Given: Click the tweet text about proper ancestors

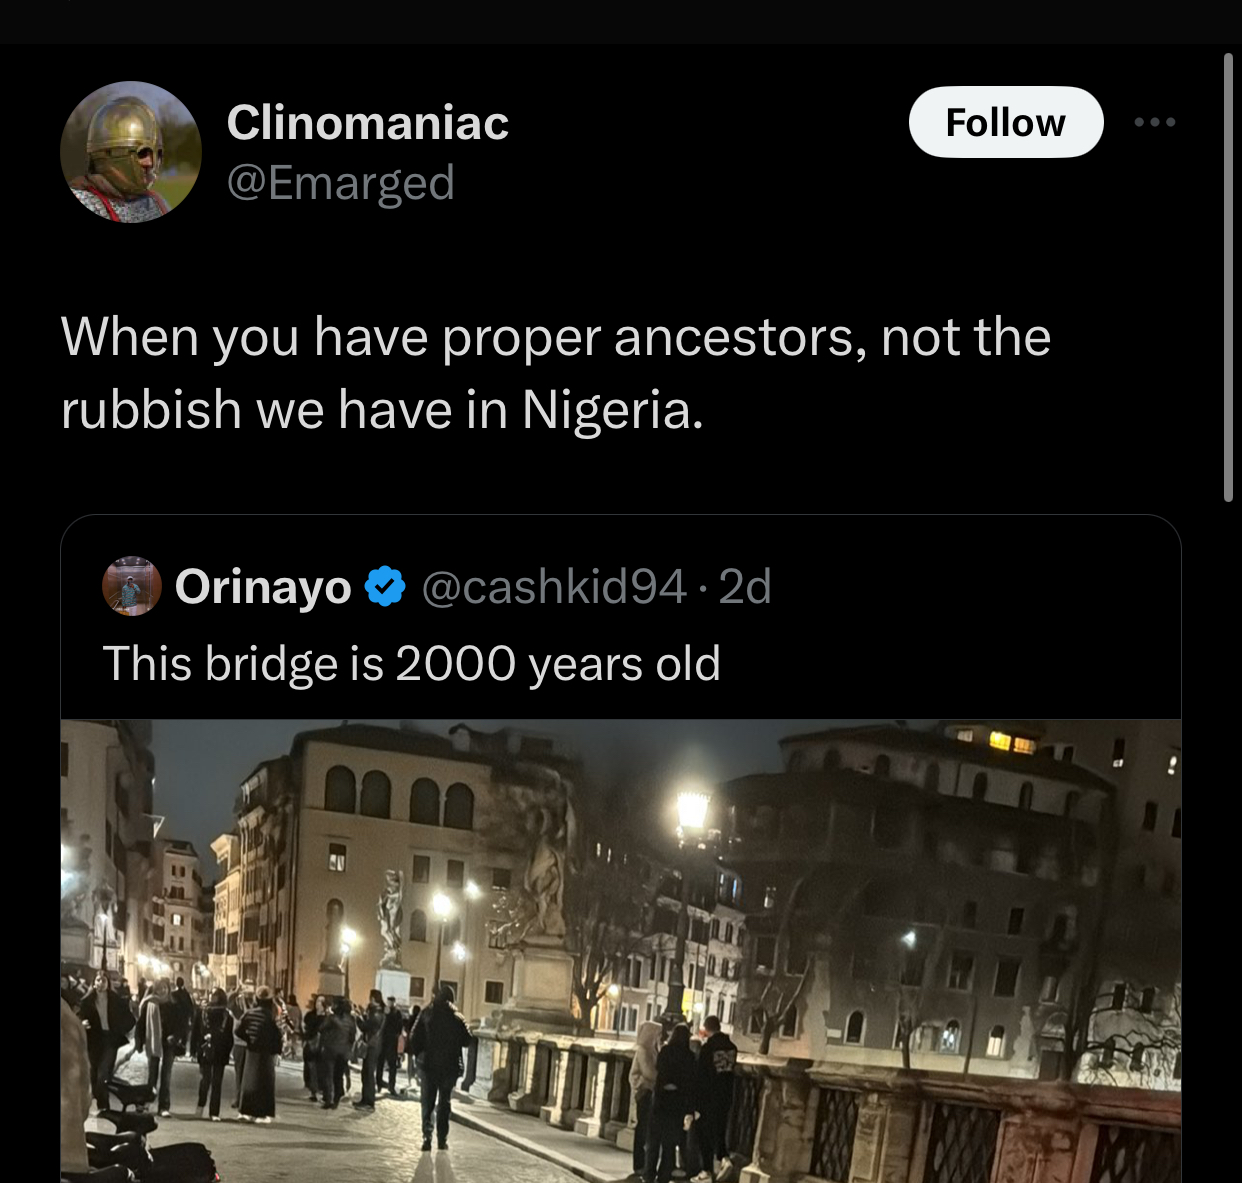Looking at the screenshot, I should [x=556, y=373].
